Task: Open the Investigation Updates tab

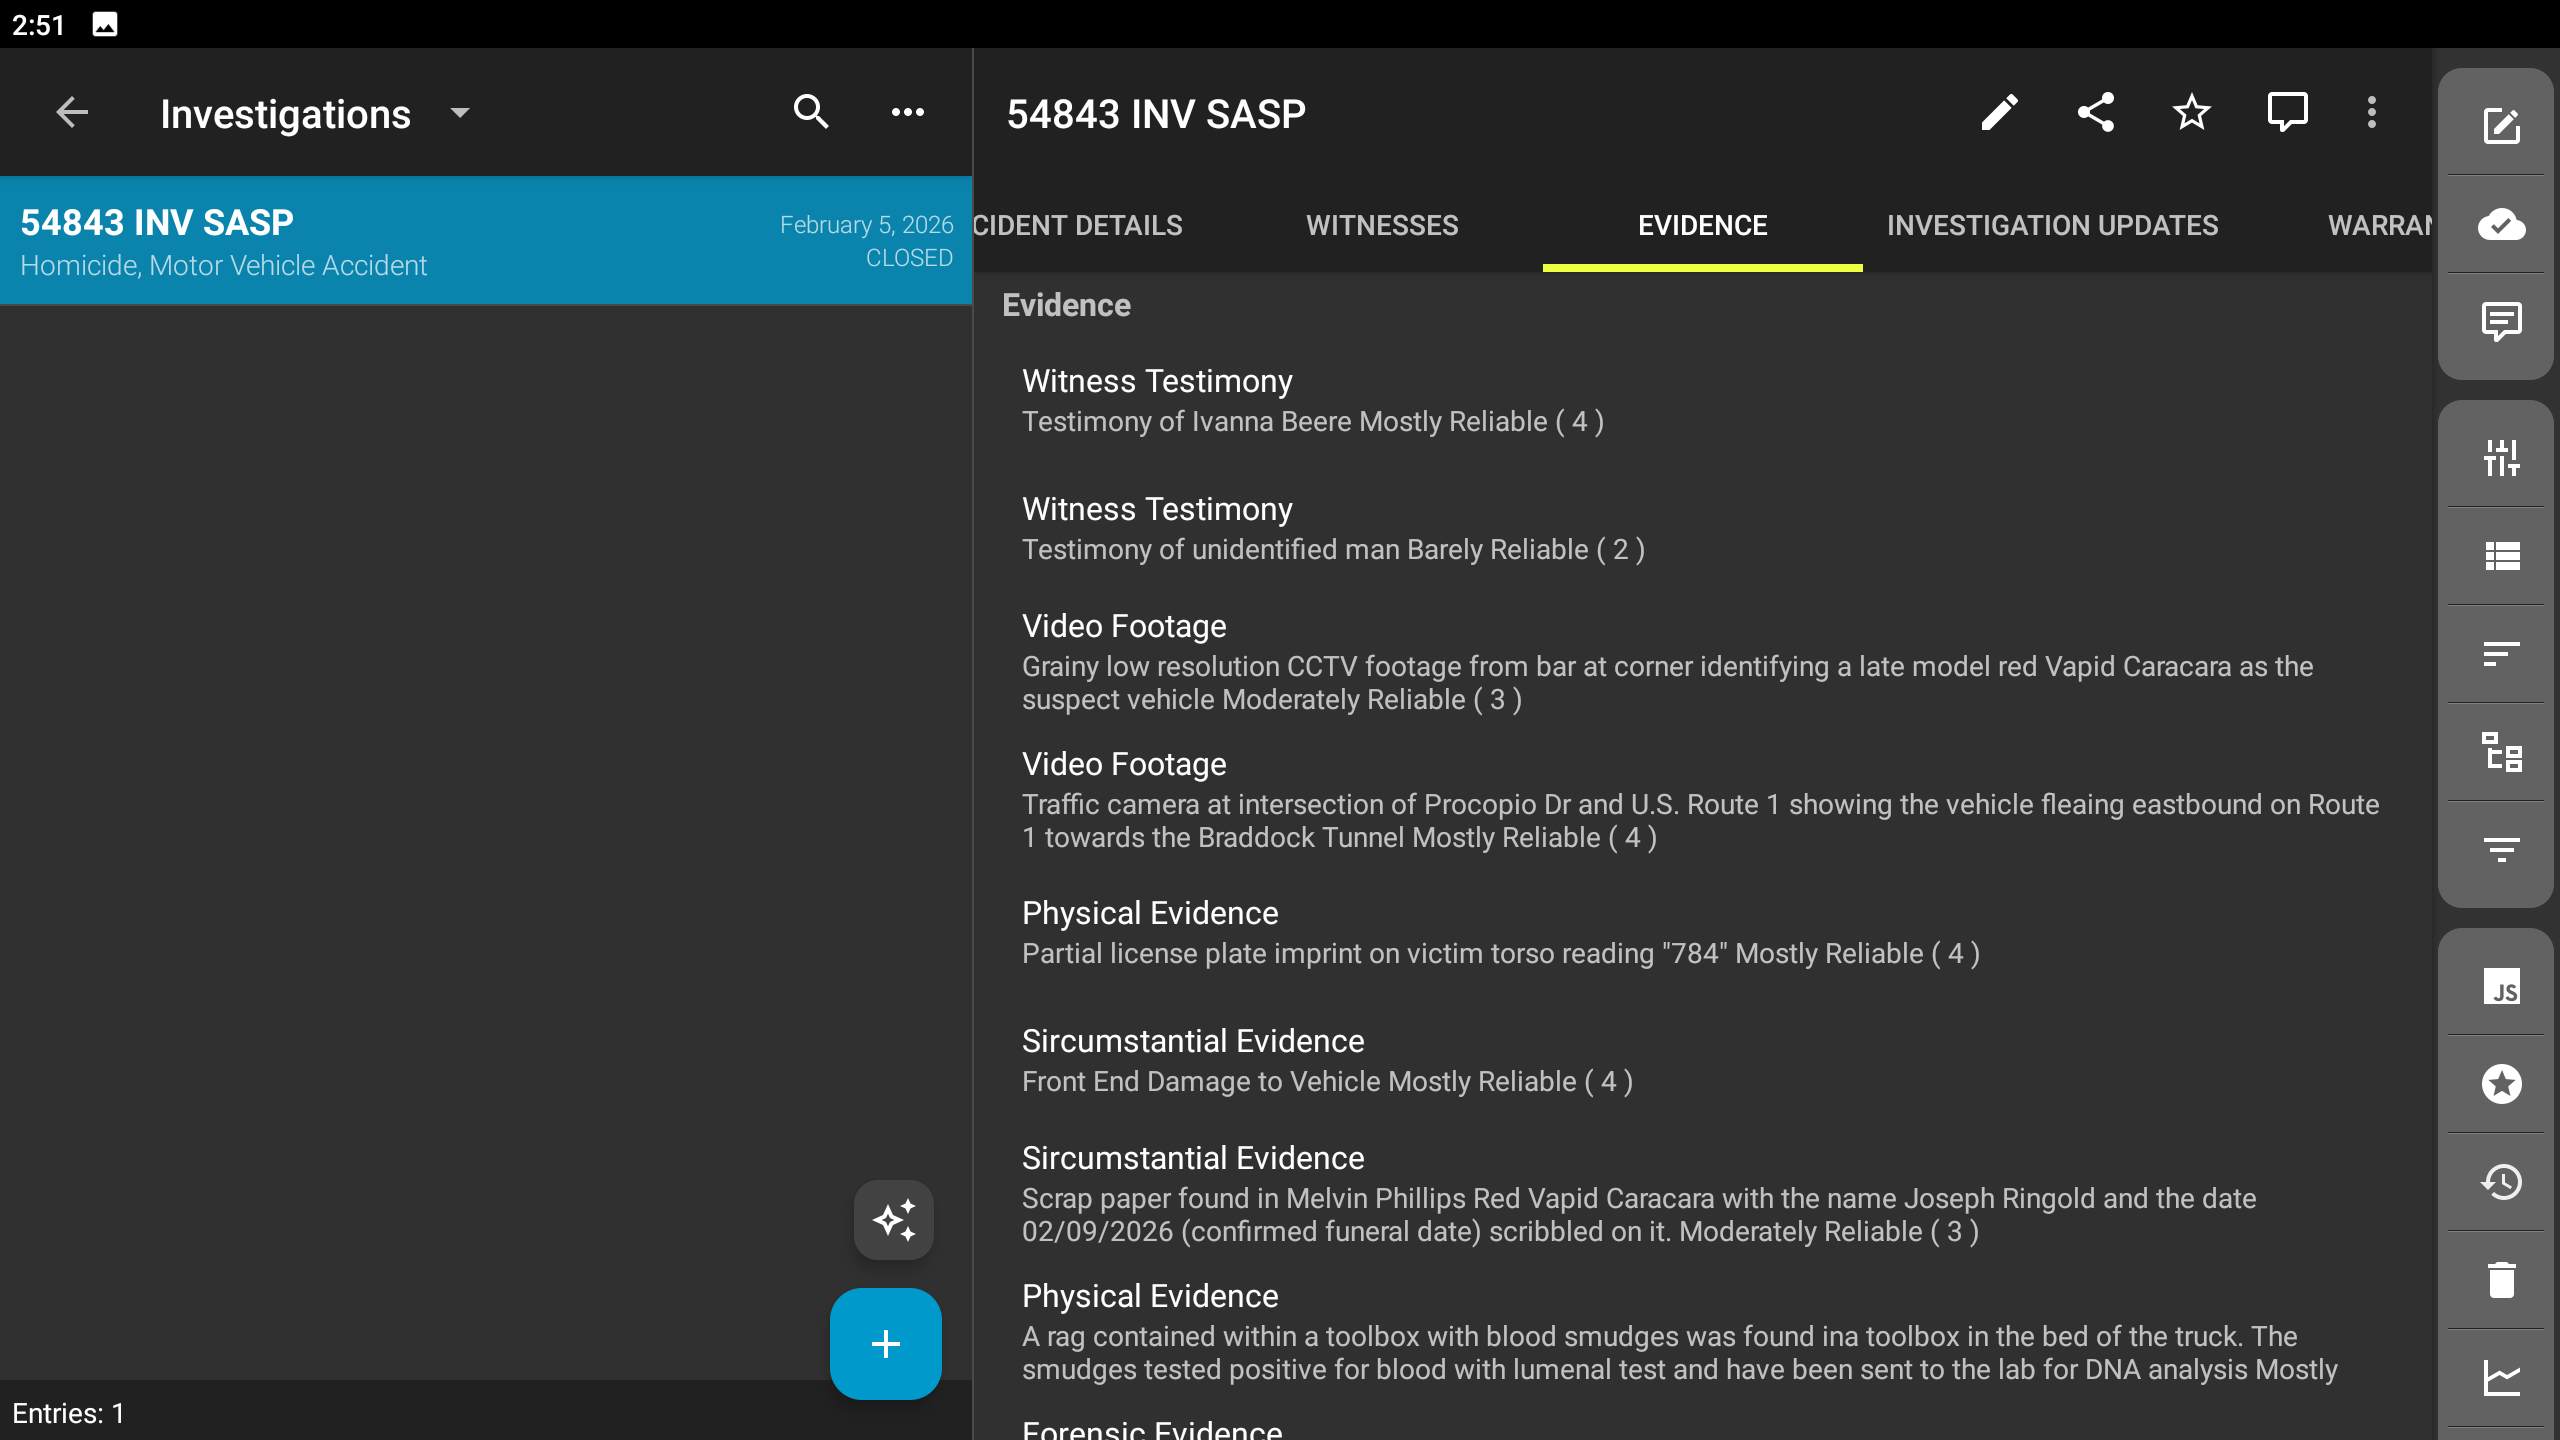Action: tap(2052, 226)
